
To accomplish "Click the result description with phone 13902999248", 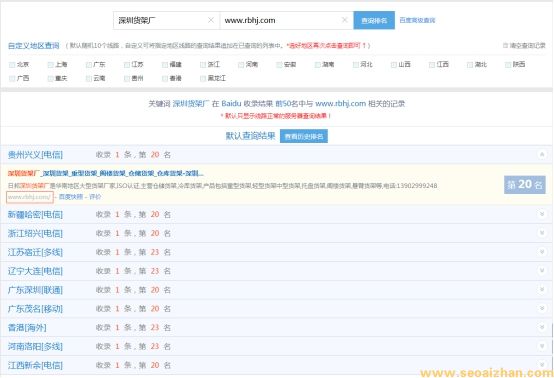I will 223,185.
